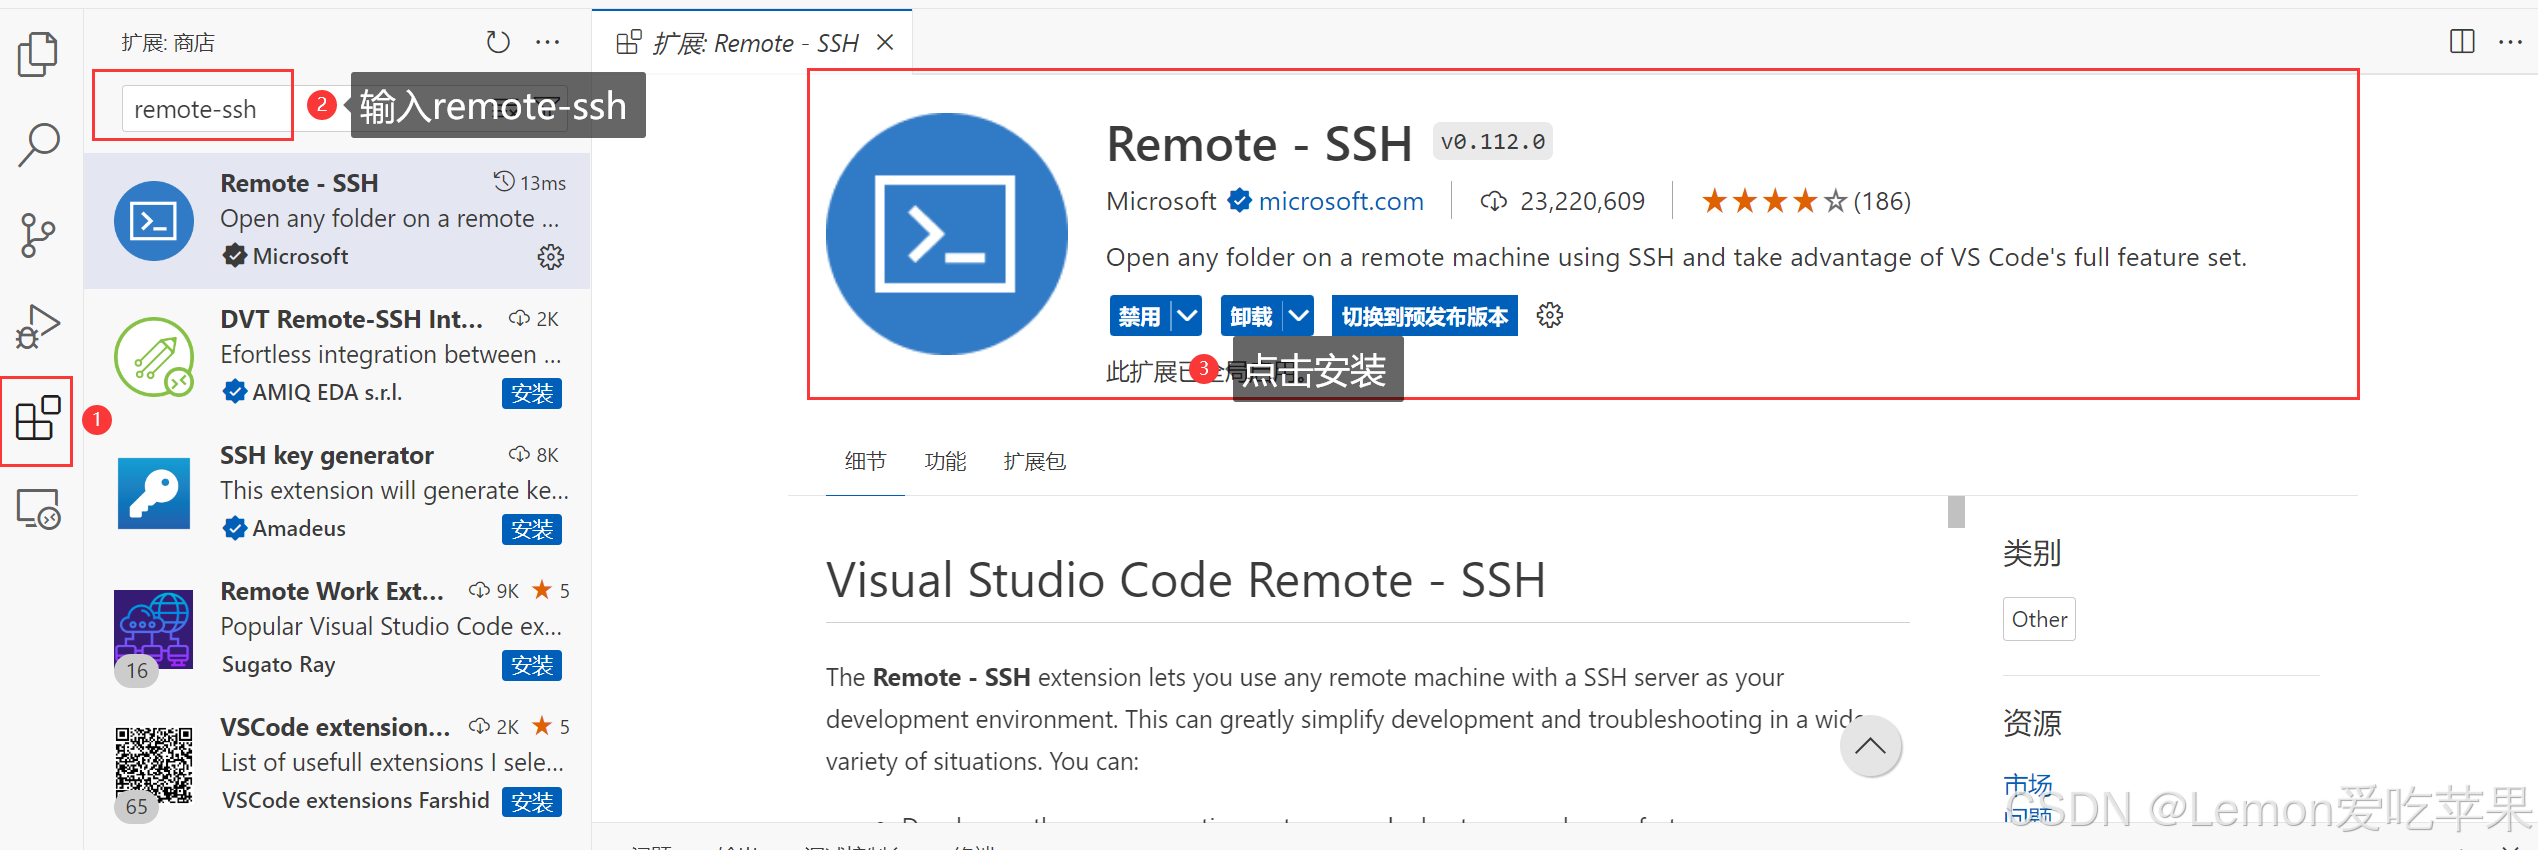This screenshot has width=2538, height=850.
Task: Click the v0.112.0 version badge
Action: click(1492, 142)
